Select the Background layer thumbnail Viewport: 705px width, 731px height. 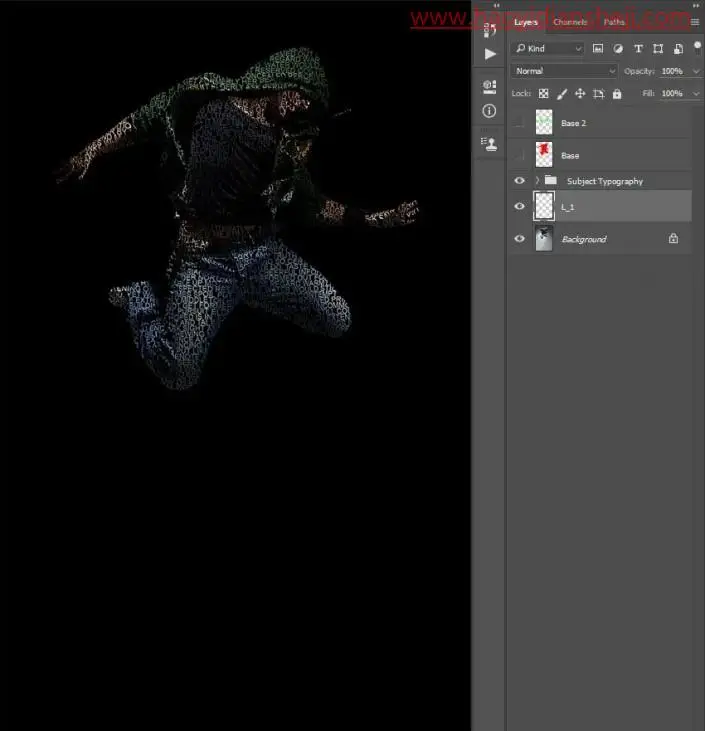pyautogui.click(x=544, y=238)
